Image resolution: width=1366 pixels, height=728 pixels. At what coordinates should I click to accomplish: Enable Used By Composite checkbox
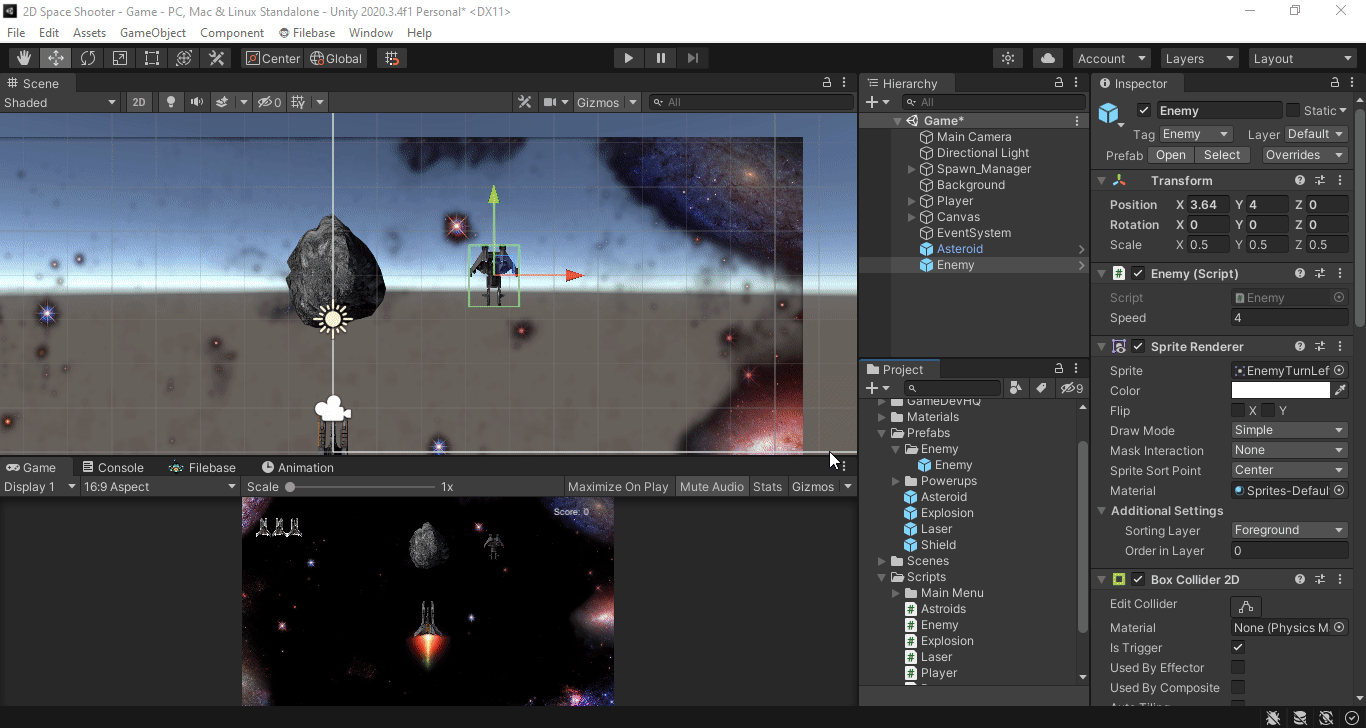pyautogui.click(x=1238, y=687)
